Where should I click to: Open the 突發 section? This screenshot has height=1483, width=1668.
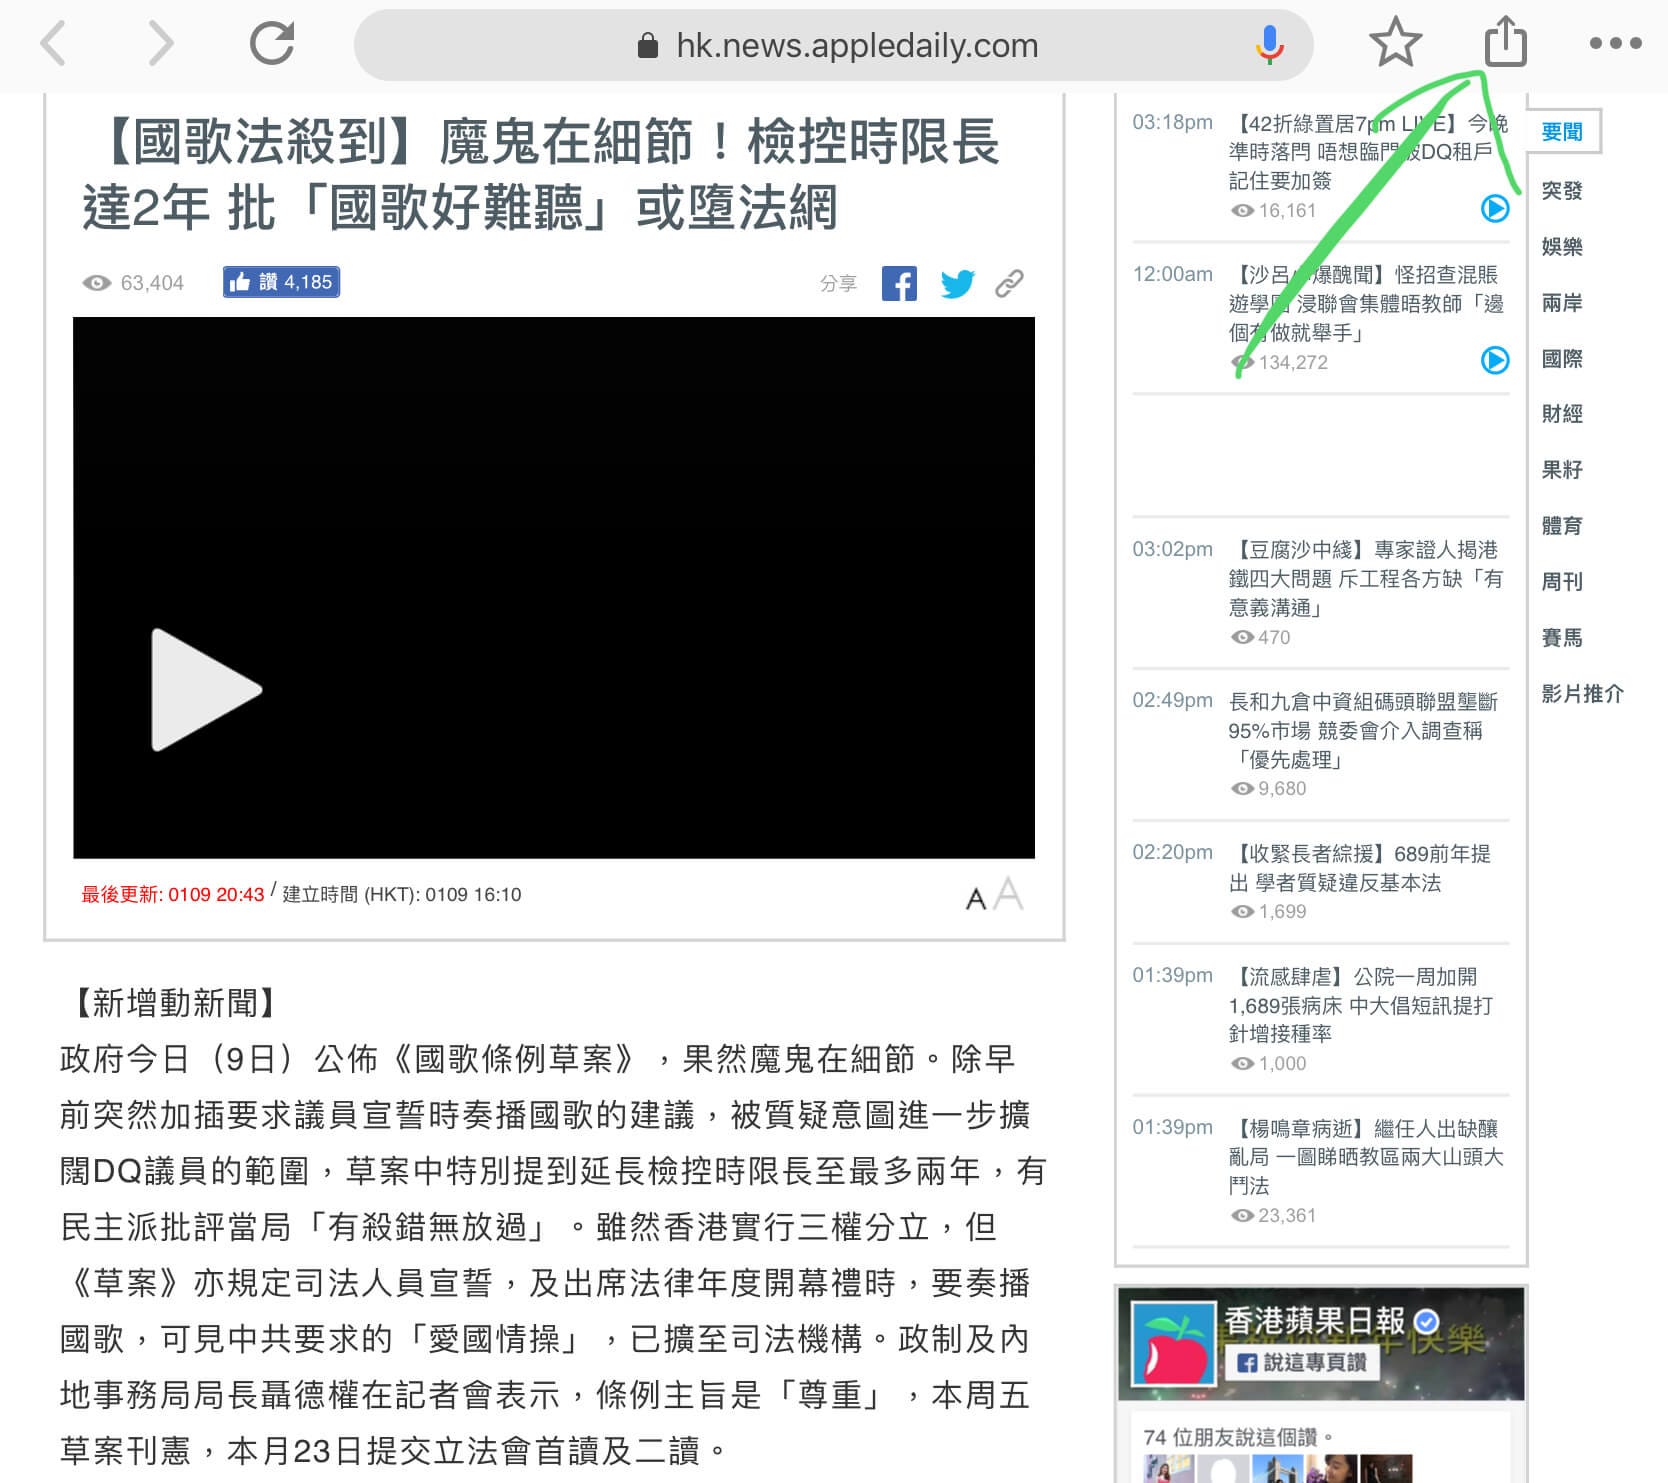click(x=1562, y=190)
